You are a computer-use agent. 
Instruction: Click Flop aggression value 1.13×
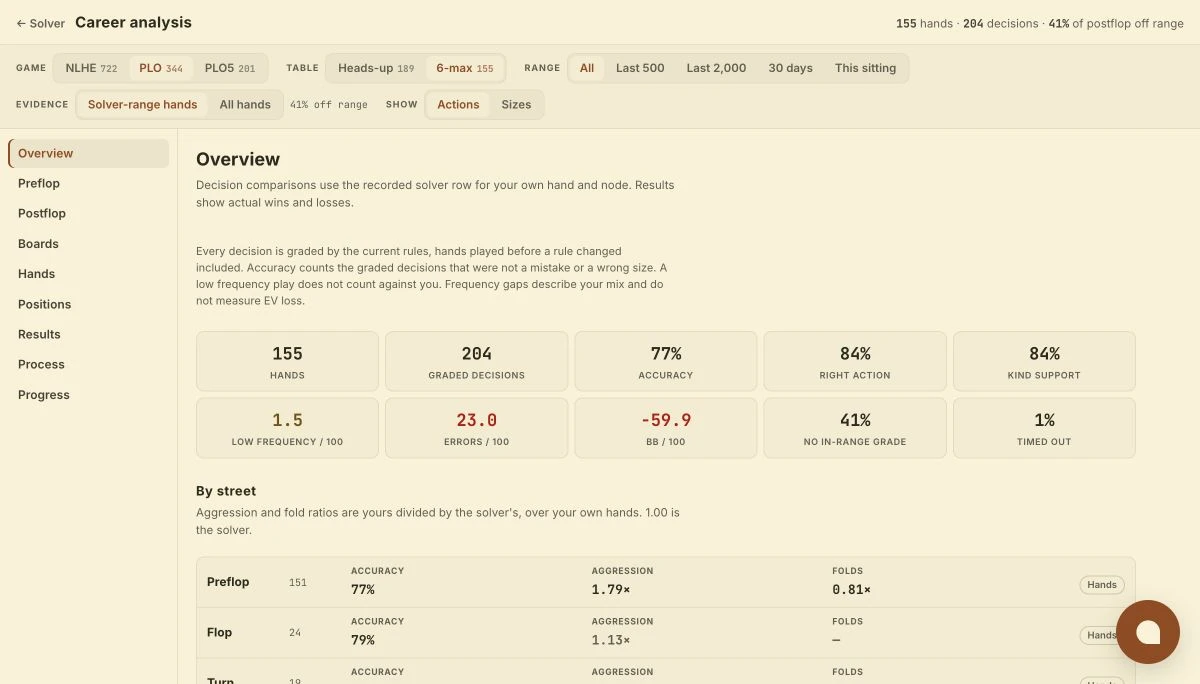pyautogui.click(x=610, y=640)
